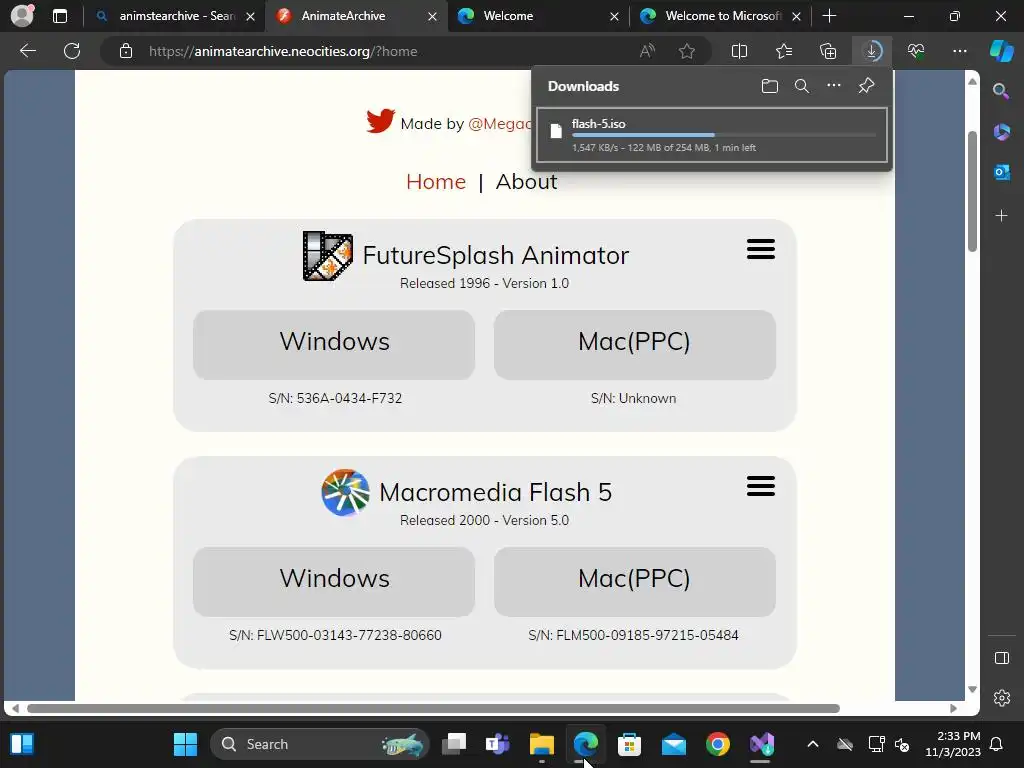This screenshot has height=768, width=1024.
Task: Toggle the sidebar visibility button
Action: 1001,658
